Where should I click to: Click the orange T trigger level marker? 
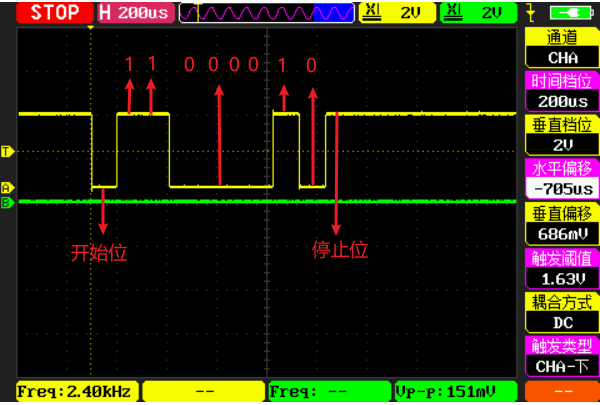(x=7, y=152)
